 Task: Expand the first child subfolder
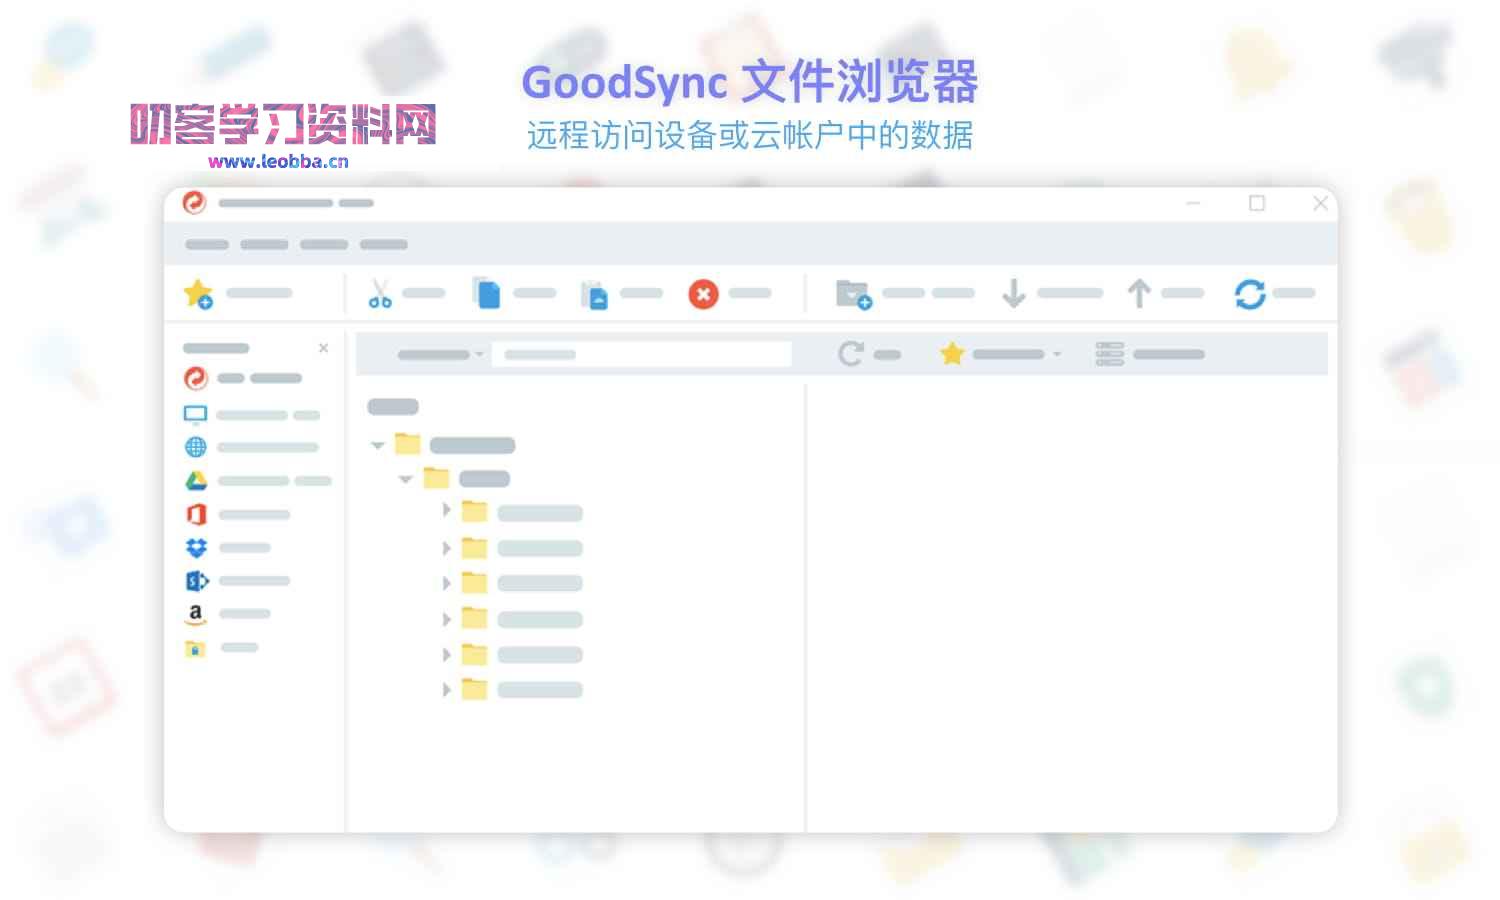click(446, 510)
